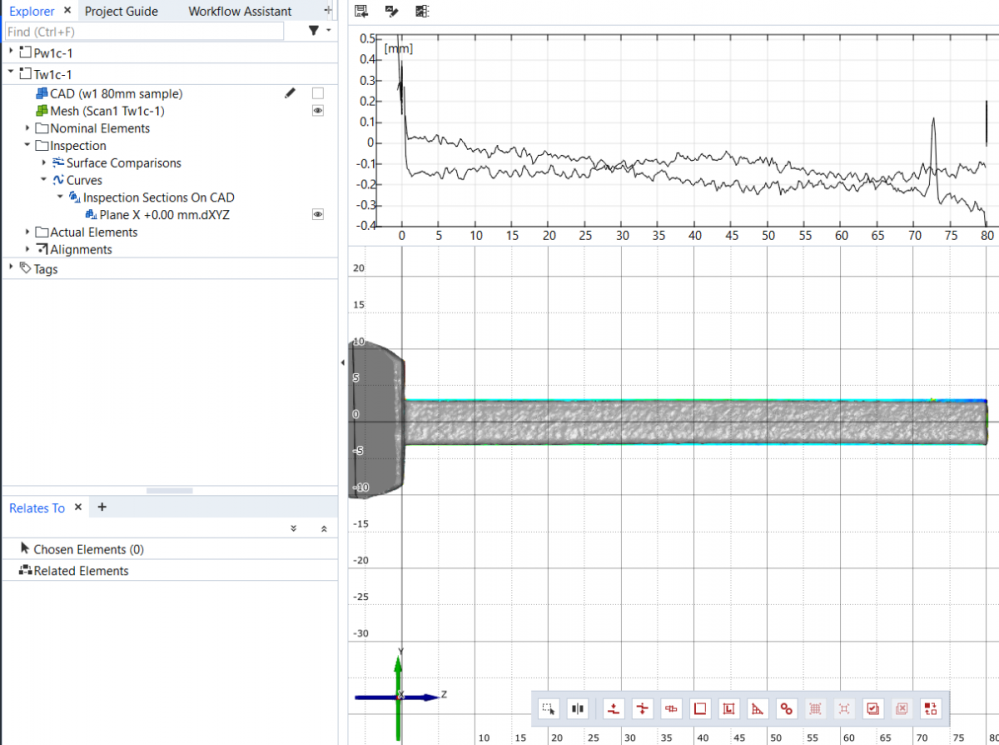This screenshot has height=745, width=999.
Task: Click the mirror/split view icon in bottom toolbar
Action: pos(577,709)
